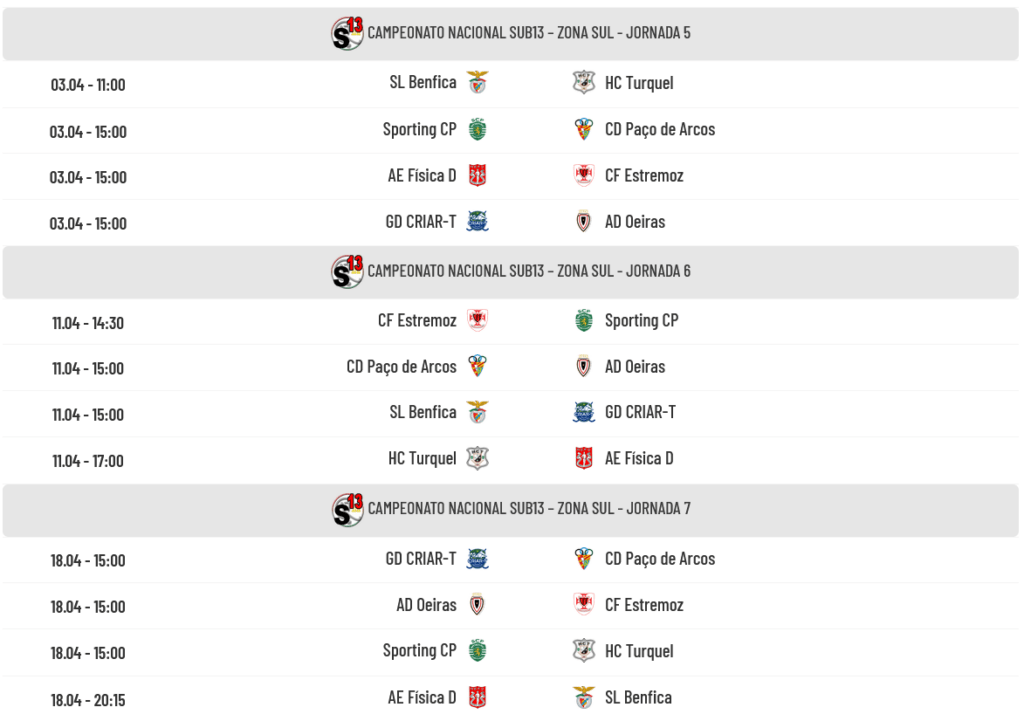
Task: Open SL Benfica team name in Jornada 5
Action: (x=422, y=83)
